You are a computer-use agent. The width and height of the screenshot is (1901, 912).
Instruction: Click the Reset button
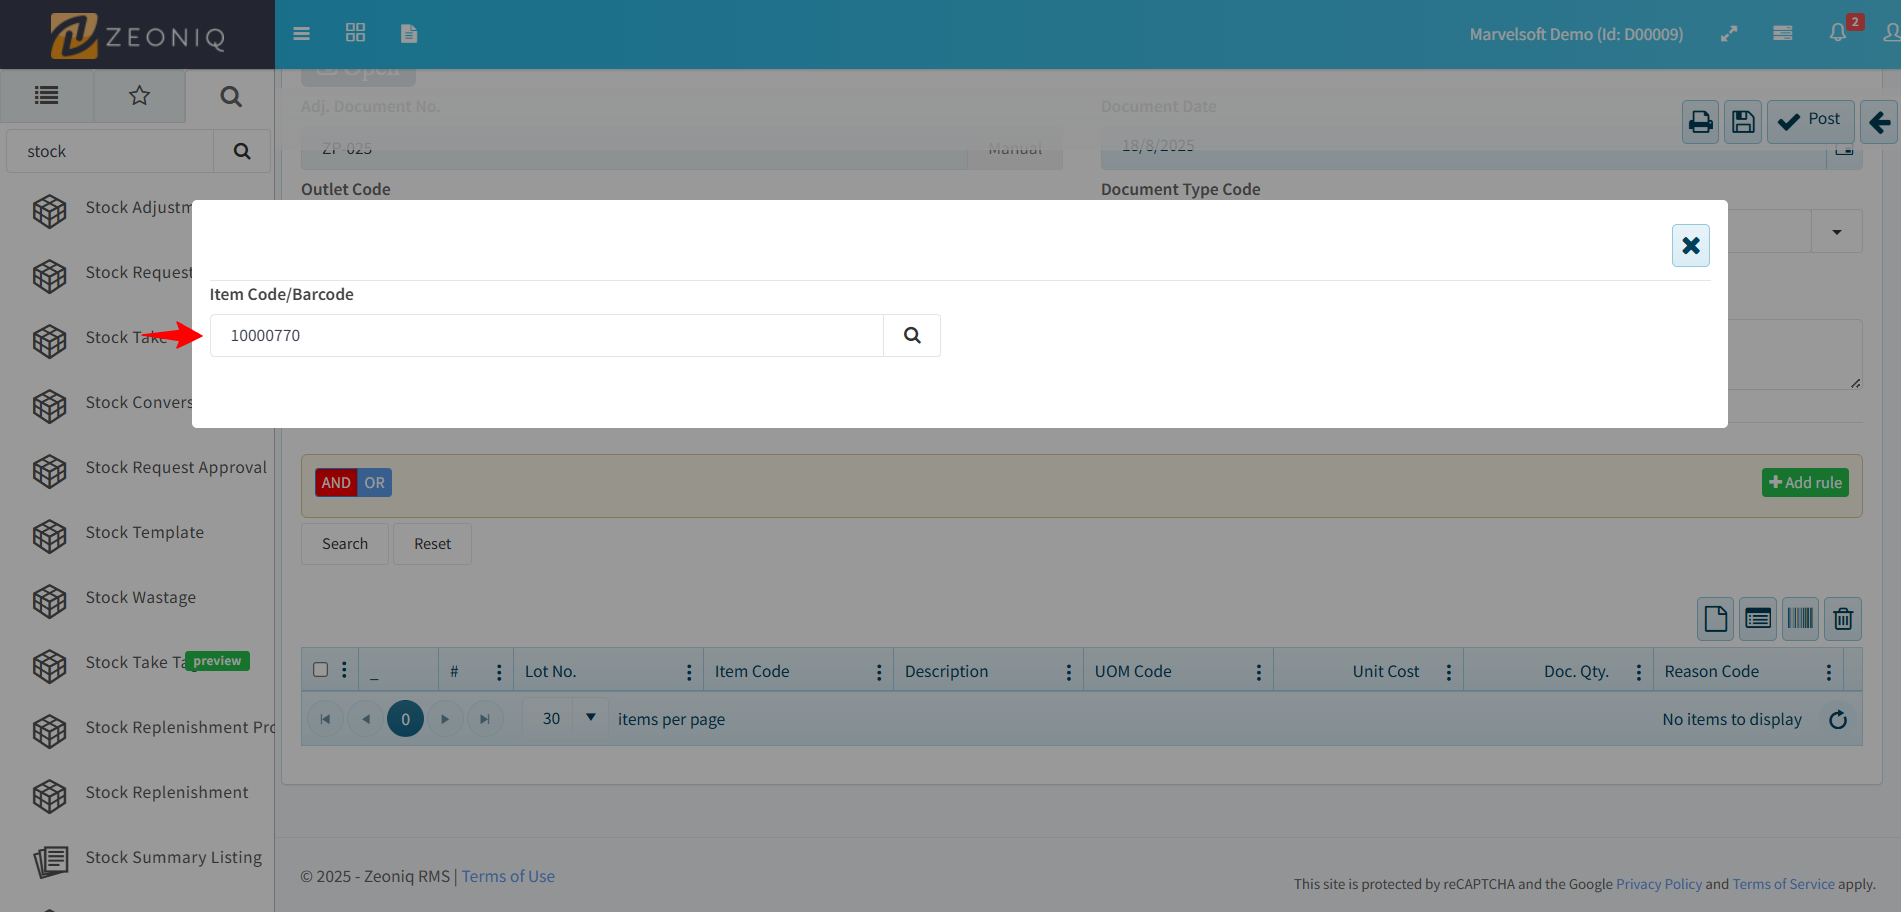433,544
